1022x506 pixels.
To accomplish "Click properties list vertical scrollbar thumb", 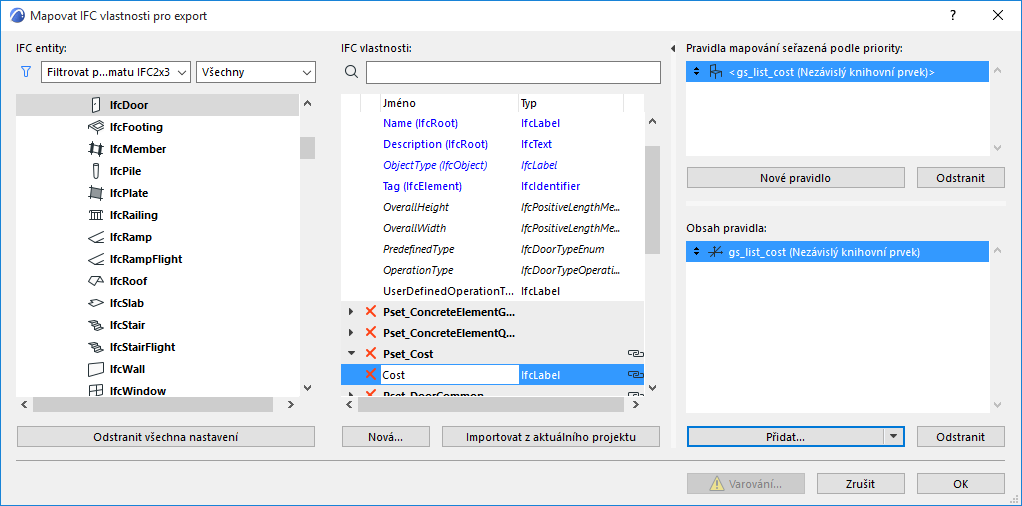I will [x=652, y=200].
